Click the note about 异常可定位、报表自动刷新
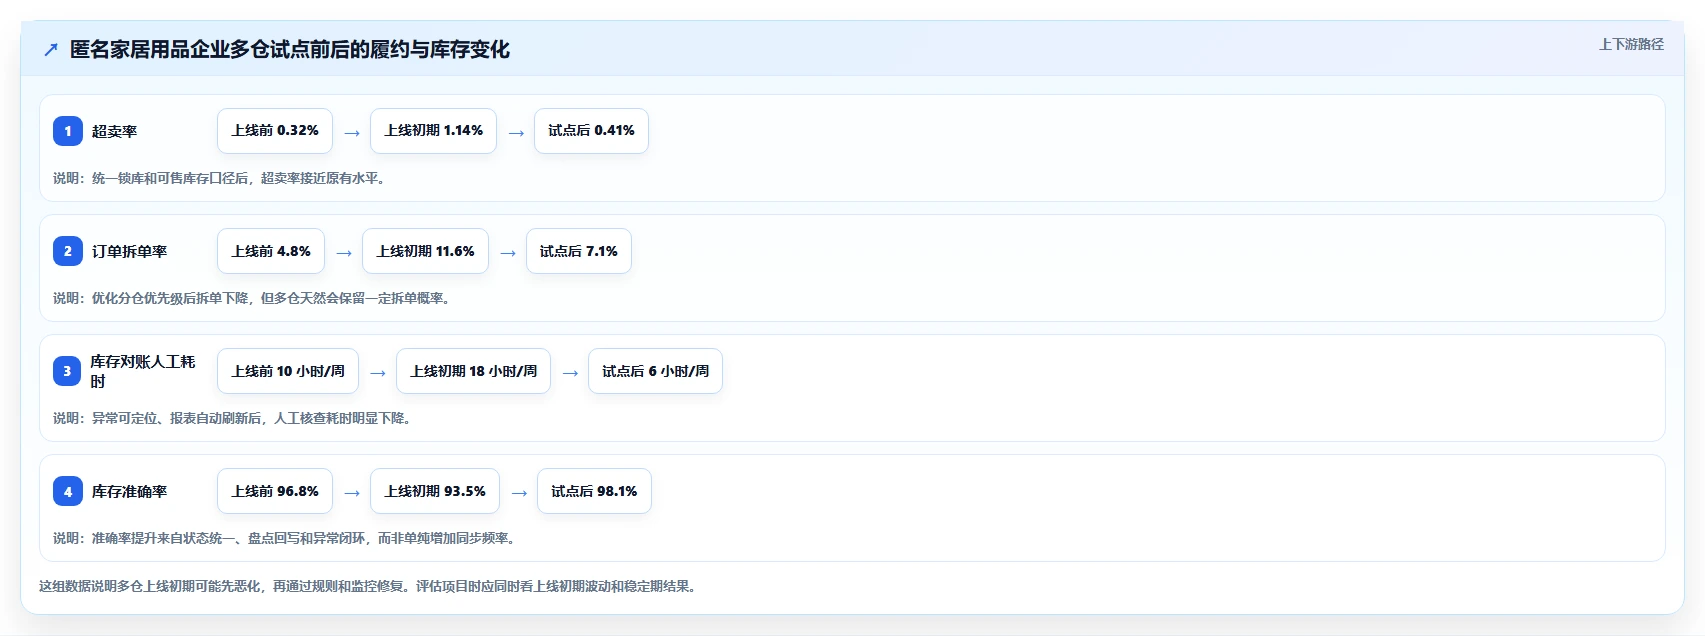The width and height of the screenshot is (1705, 636). click(x=233, y=418)
